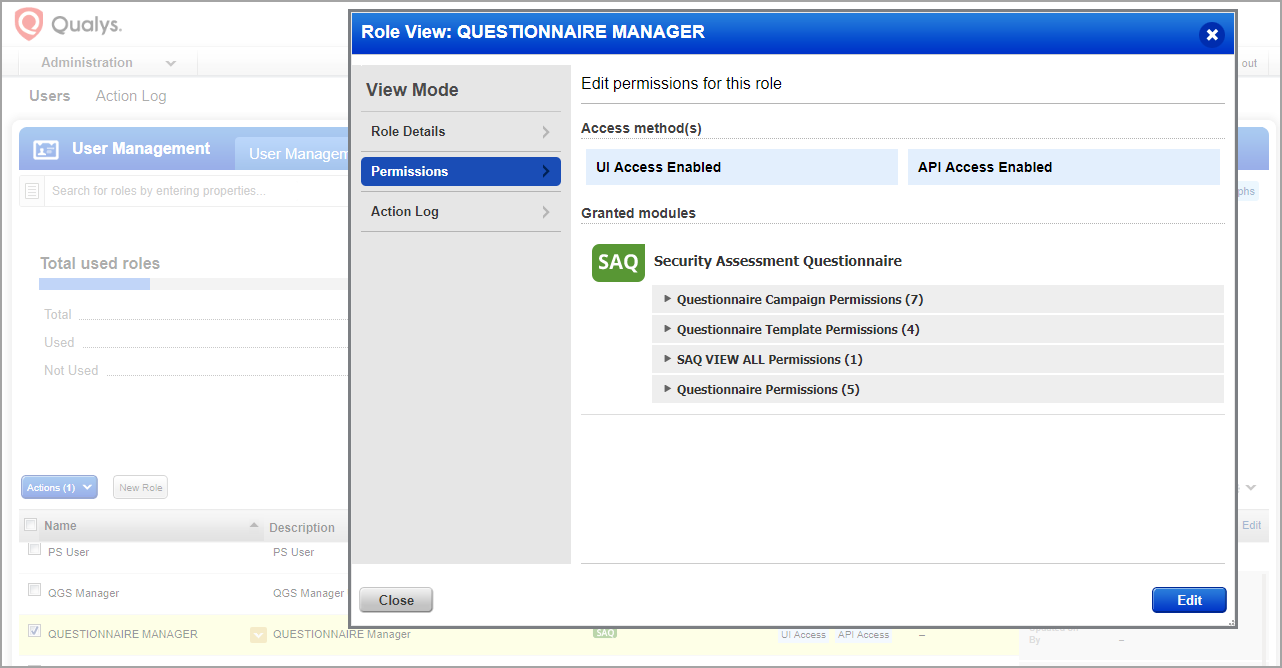Click the UI Access tag in the role row
The image size is (1282, 668).
point(804,634)
